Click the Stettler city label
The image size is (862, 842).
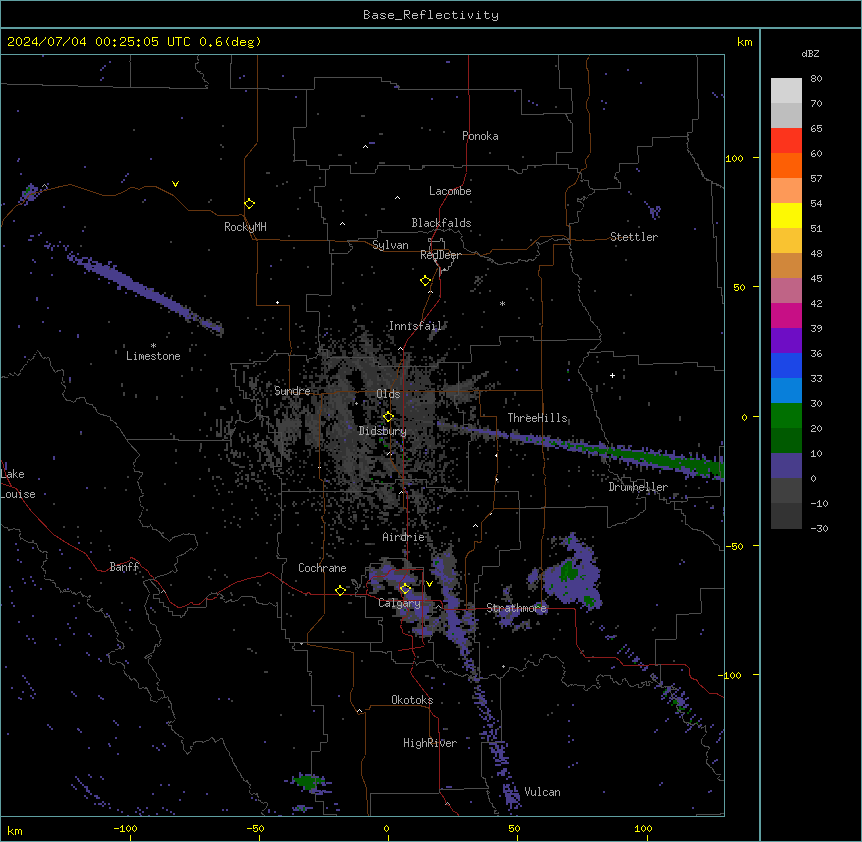coord(634,237)
